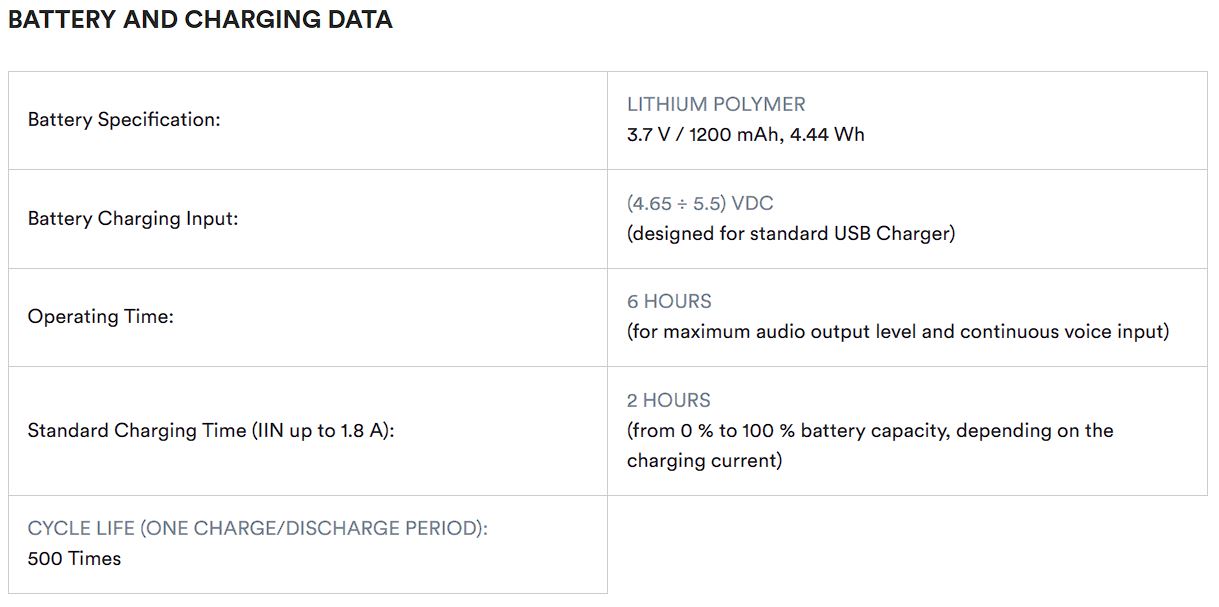Click the 6 HOURS value

(669, 301)
